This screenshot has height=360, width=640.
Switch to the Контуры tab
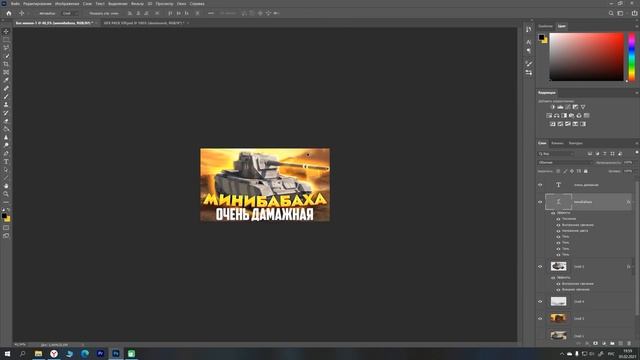tap(576, 143)
